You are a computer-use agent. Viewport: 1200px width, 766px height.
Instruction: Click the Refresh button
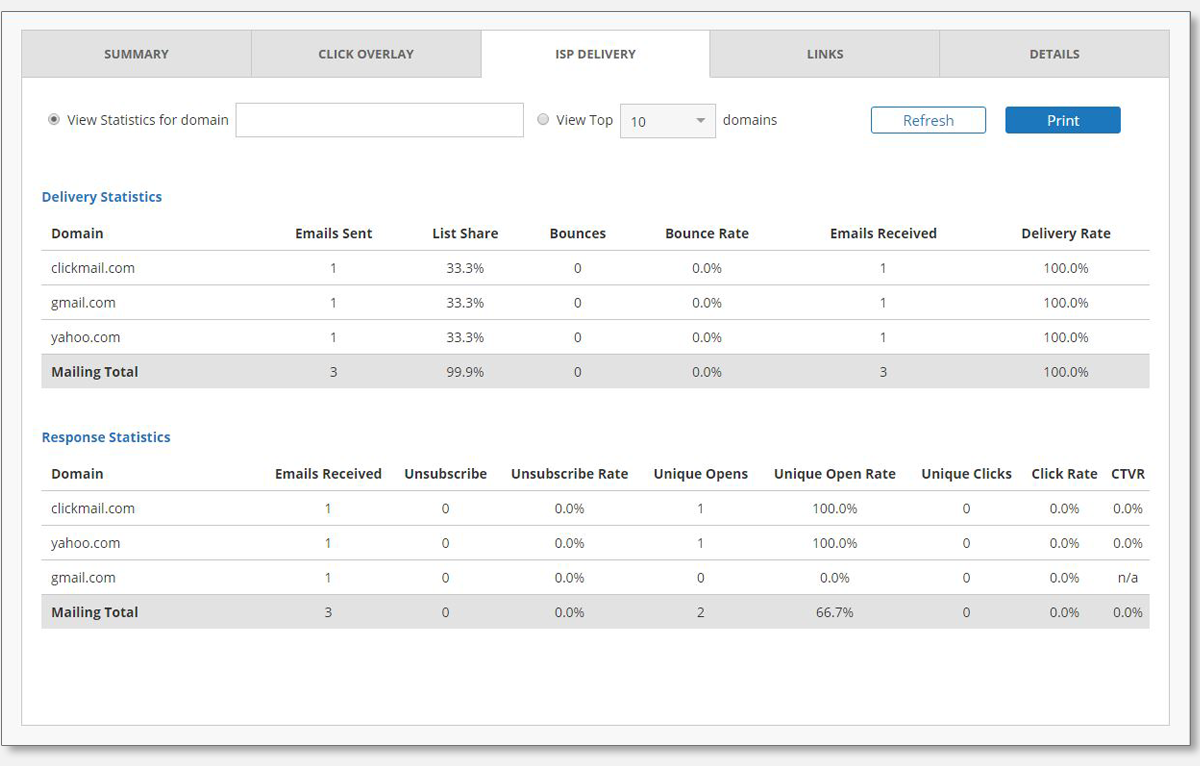click(x=928, y=120)
